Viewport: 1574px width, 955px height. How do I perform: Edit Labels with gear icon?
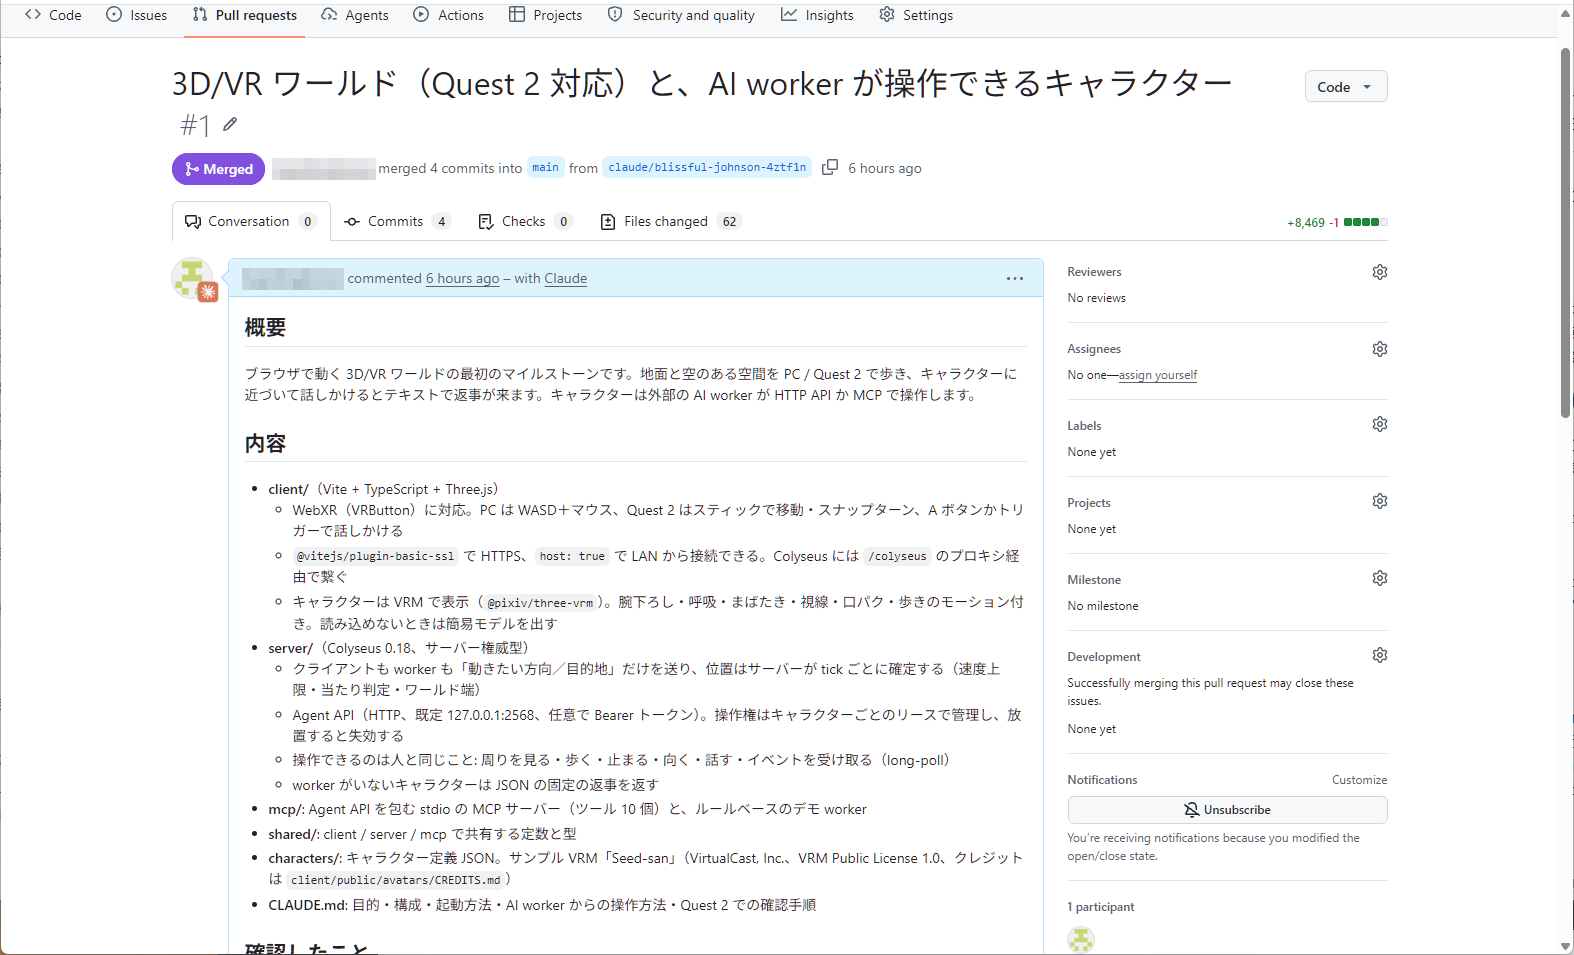coord(1380,424)
